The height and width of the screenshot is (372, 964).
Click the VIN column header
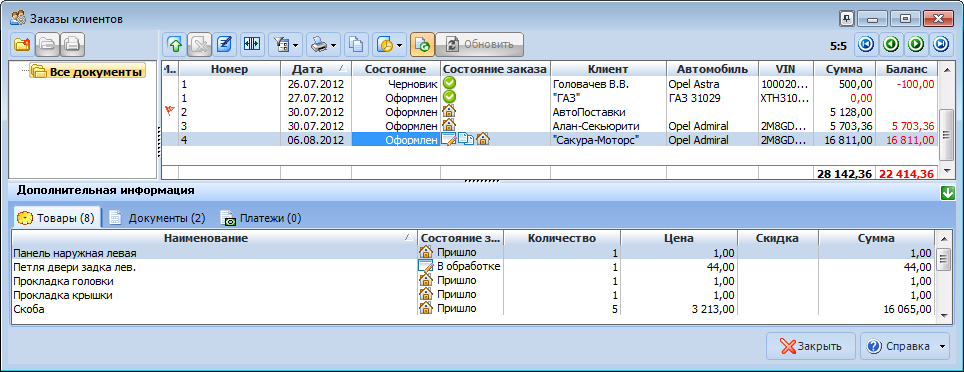click(786, 69)
